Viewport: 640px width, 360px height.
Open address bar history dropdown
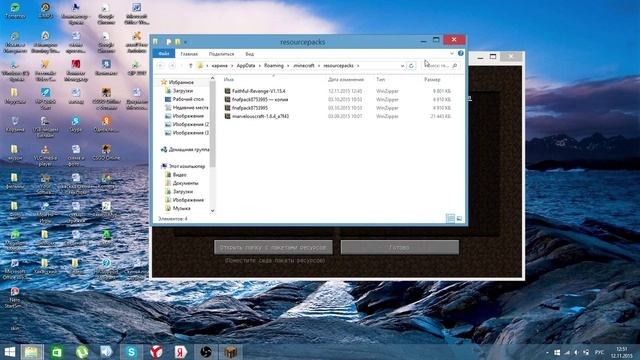402,66
